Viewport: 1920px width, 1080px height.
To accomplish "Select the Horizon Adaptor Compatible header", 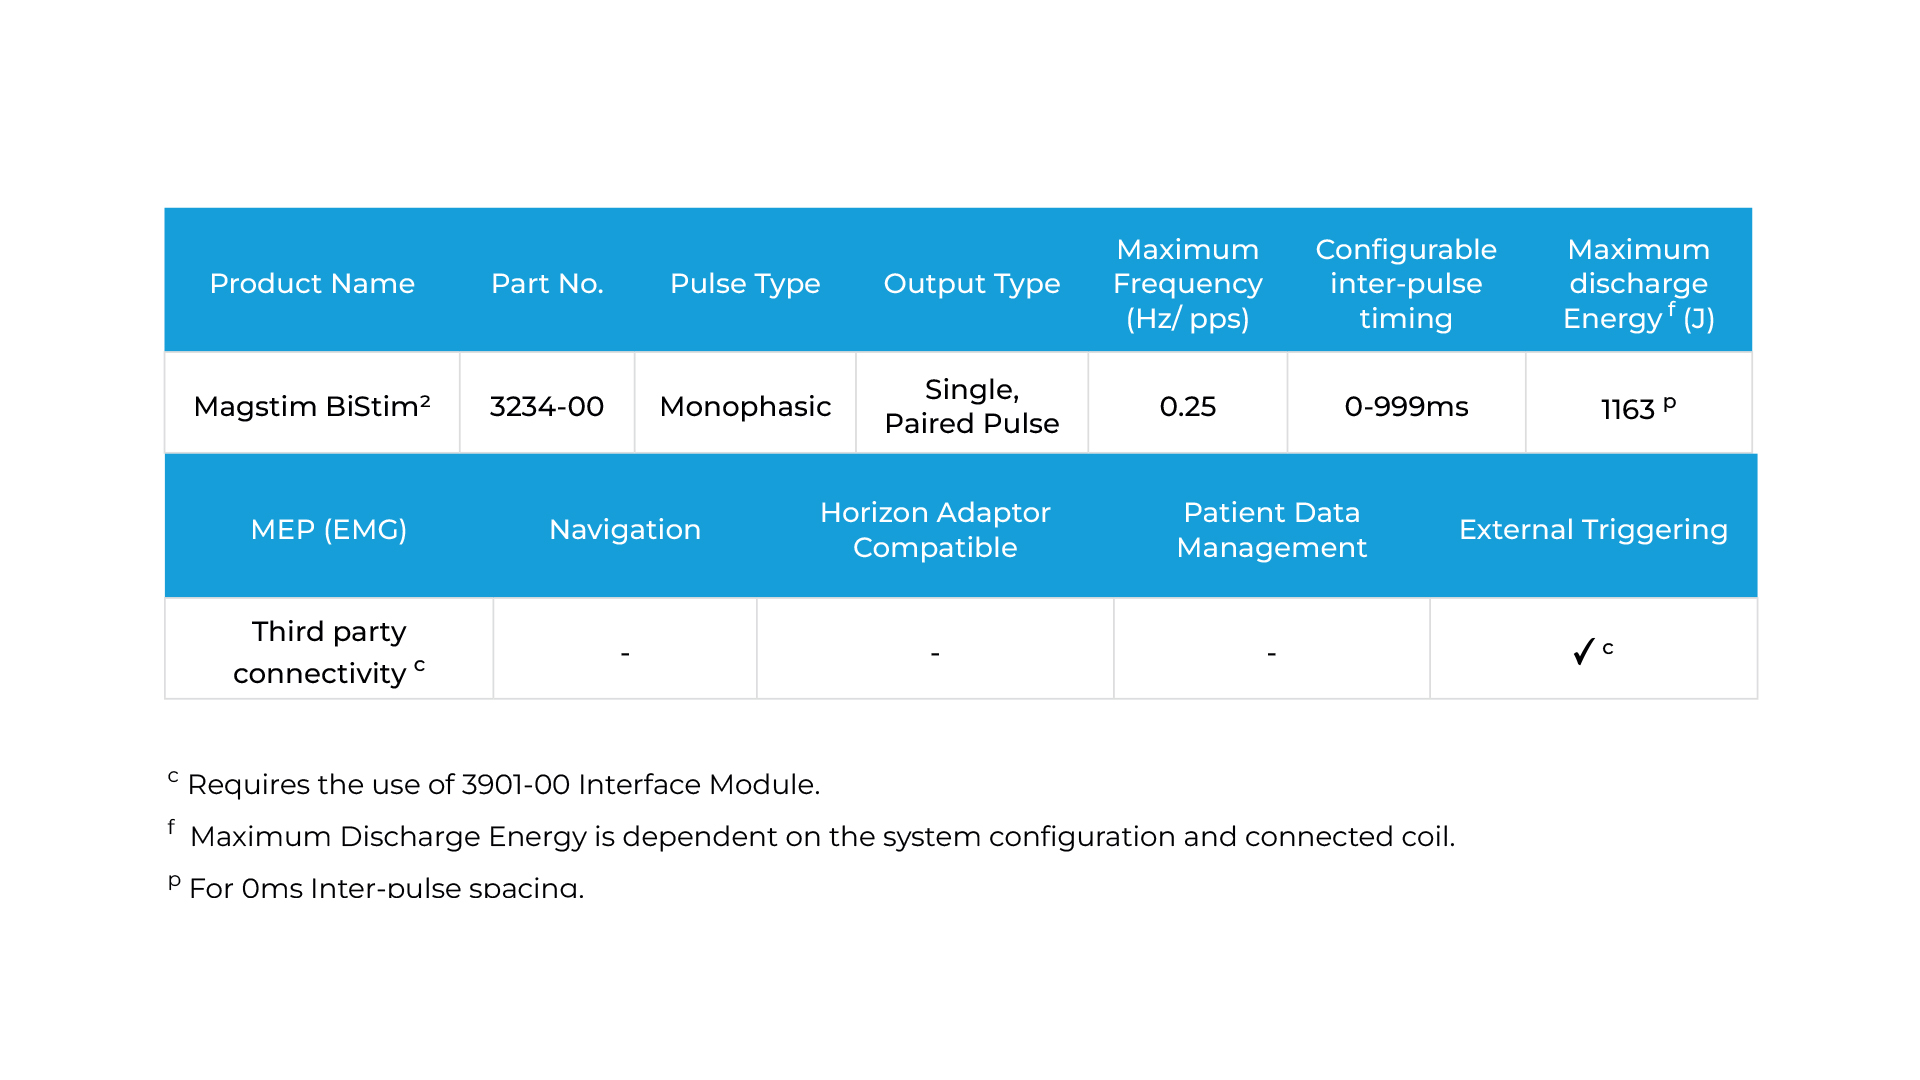I will 935,529.
